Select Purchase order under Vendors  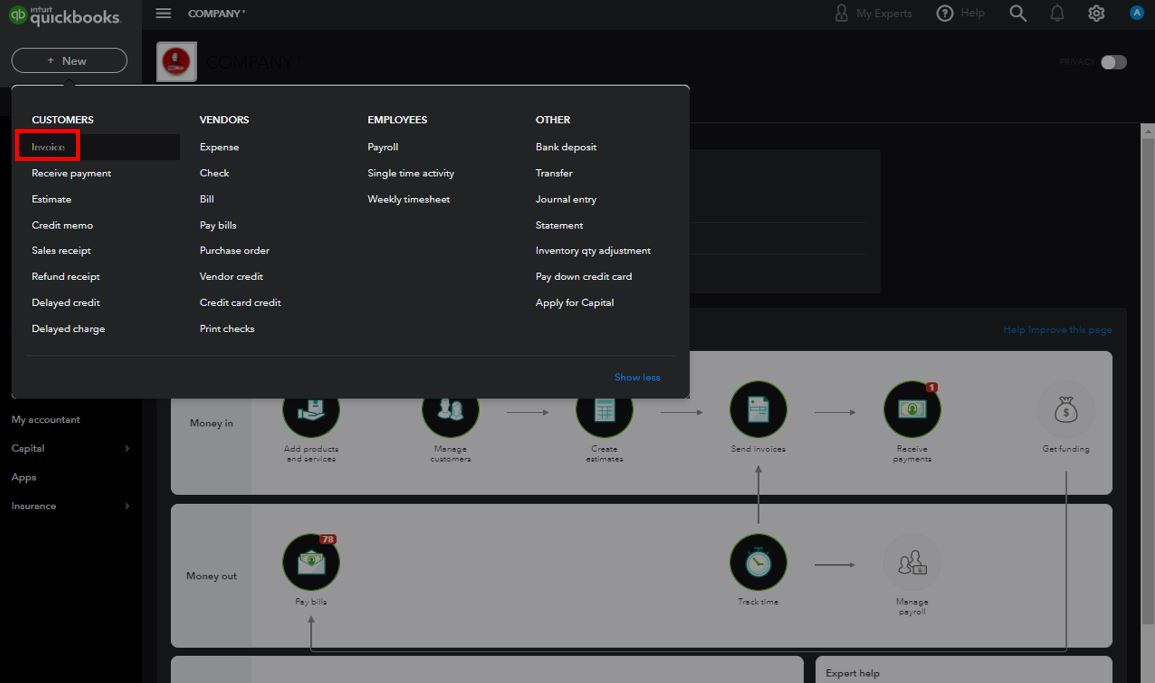click(234, 250)
